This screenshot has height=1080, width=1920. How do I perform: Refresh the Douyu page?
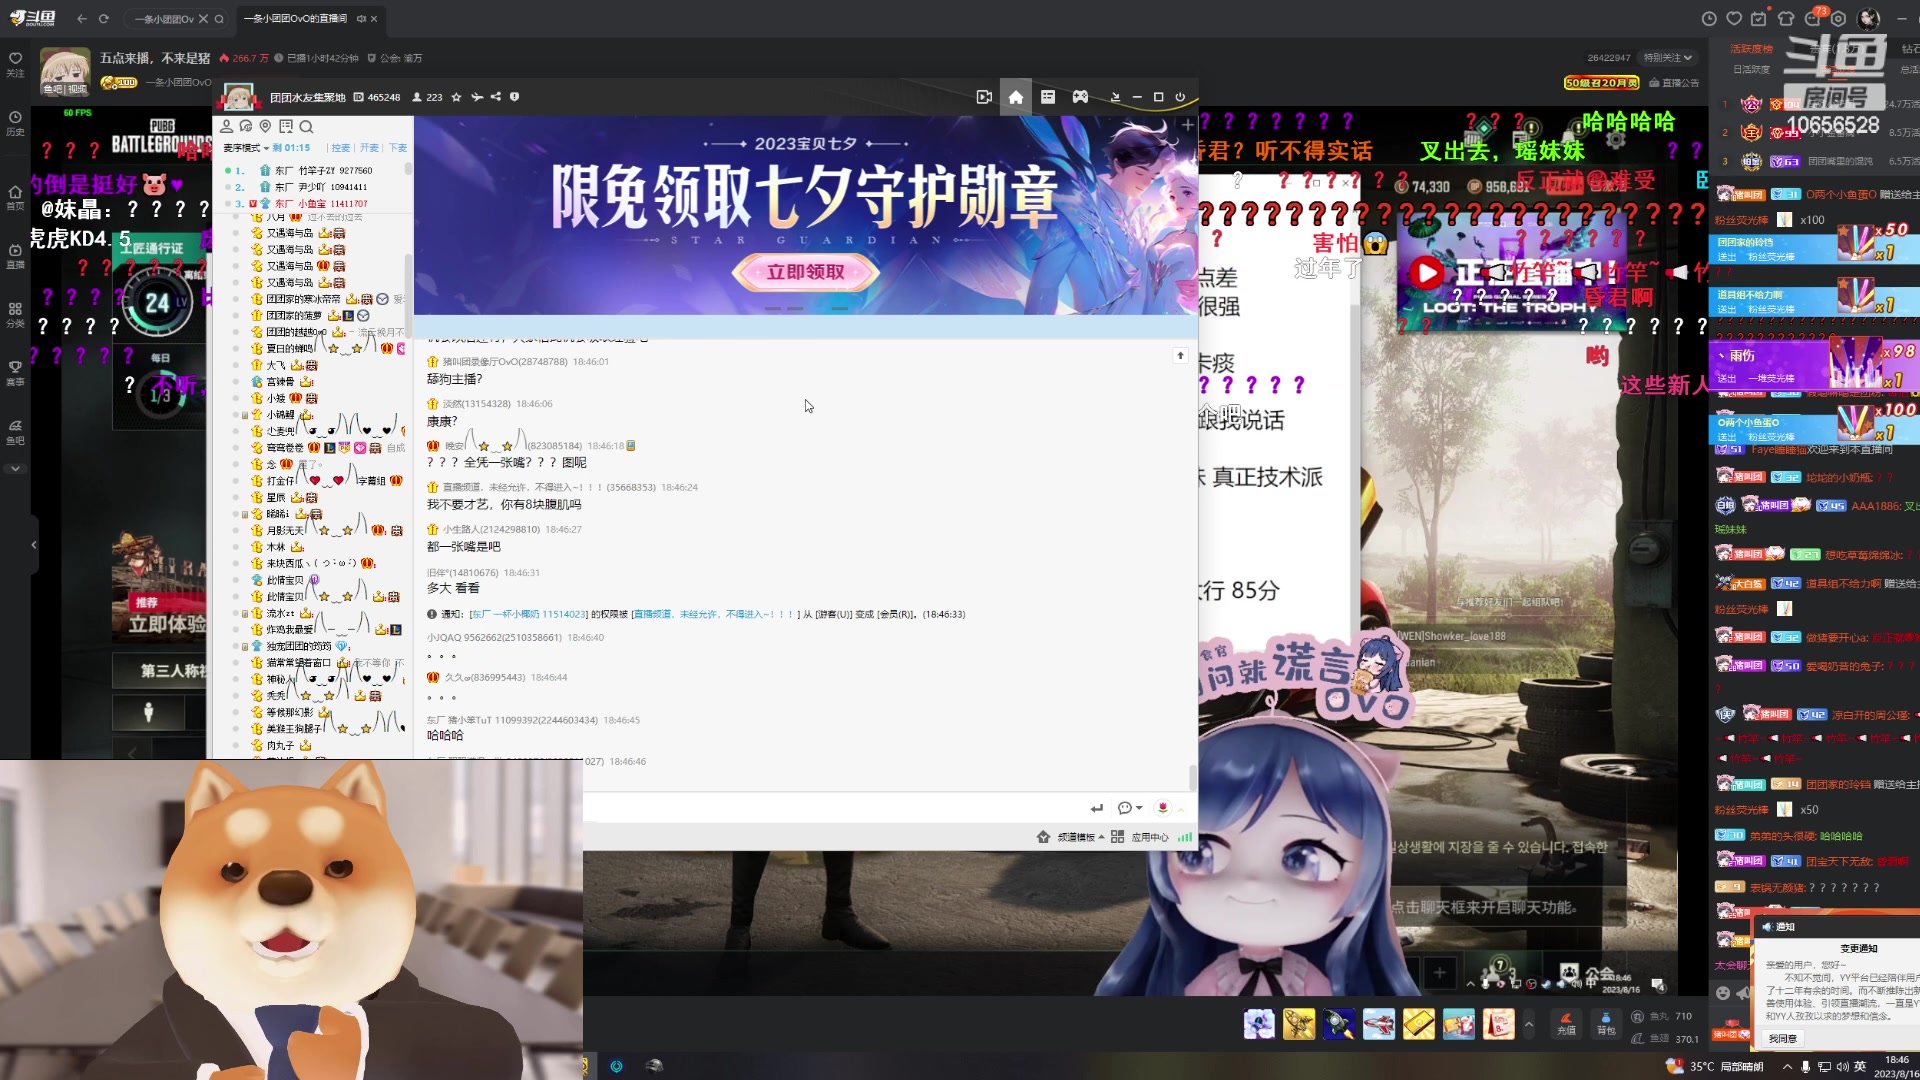pyautogui.click(x=104, y=18)
